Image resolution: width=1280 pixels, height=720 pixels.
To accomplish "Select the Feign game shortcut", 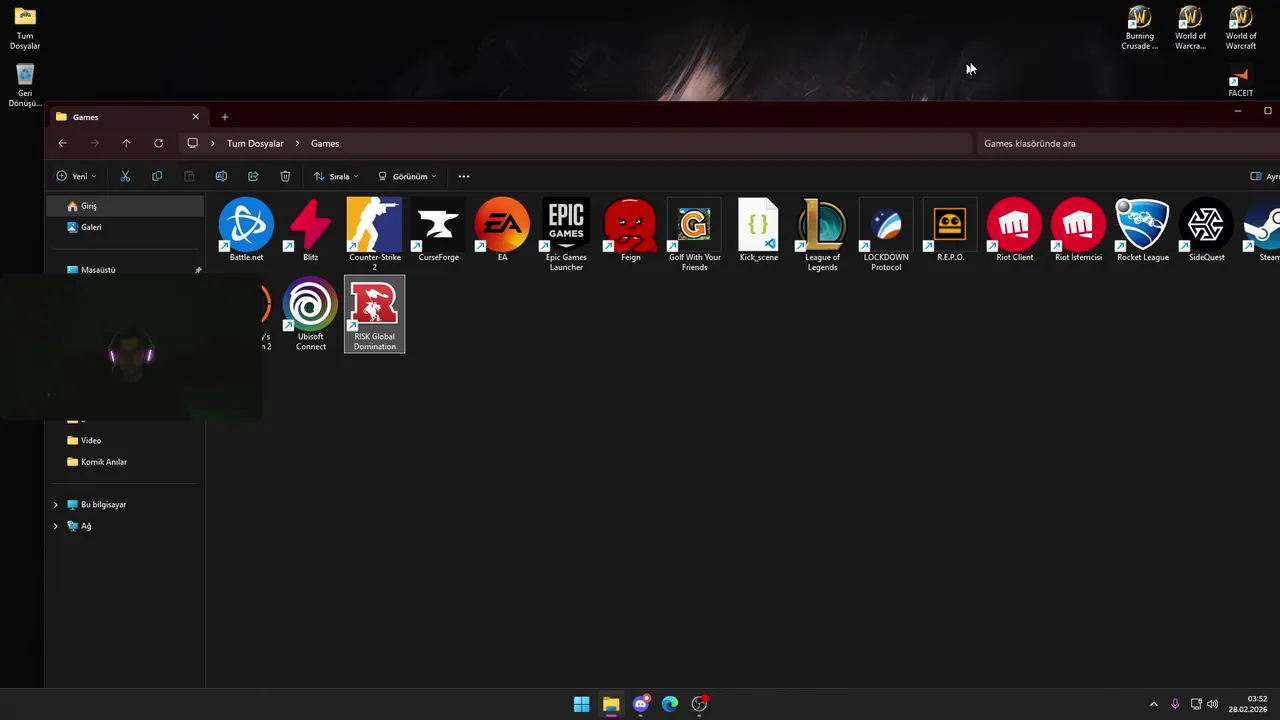I will (630, 231).
